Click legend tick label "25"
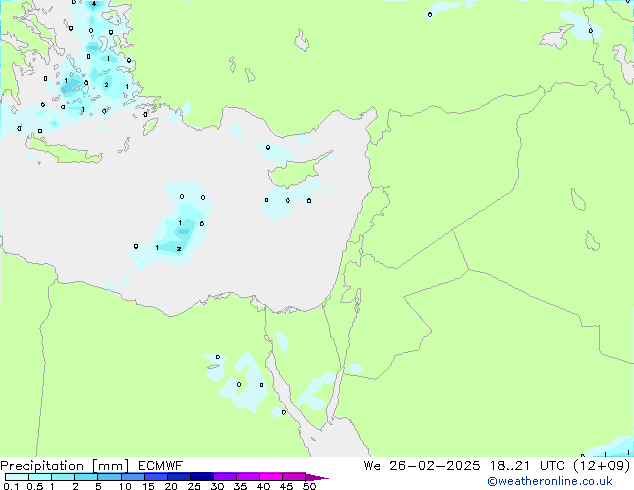The width and height of the screenshot is (634, 490). [194, 486]
